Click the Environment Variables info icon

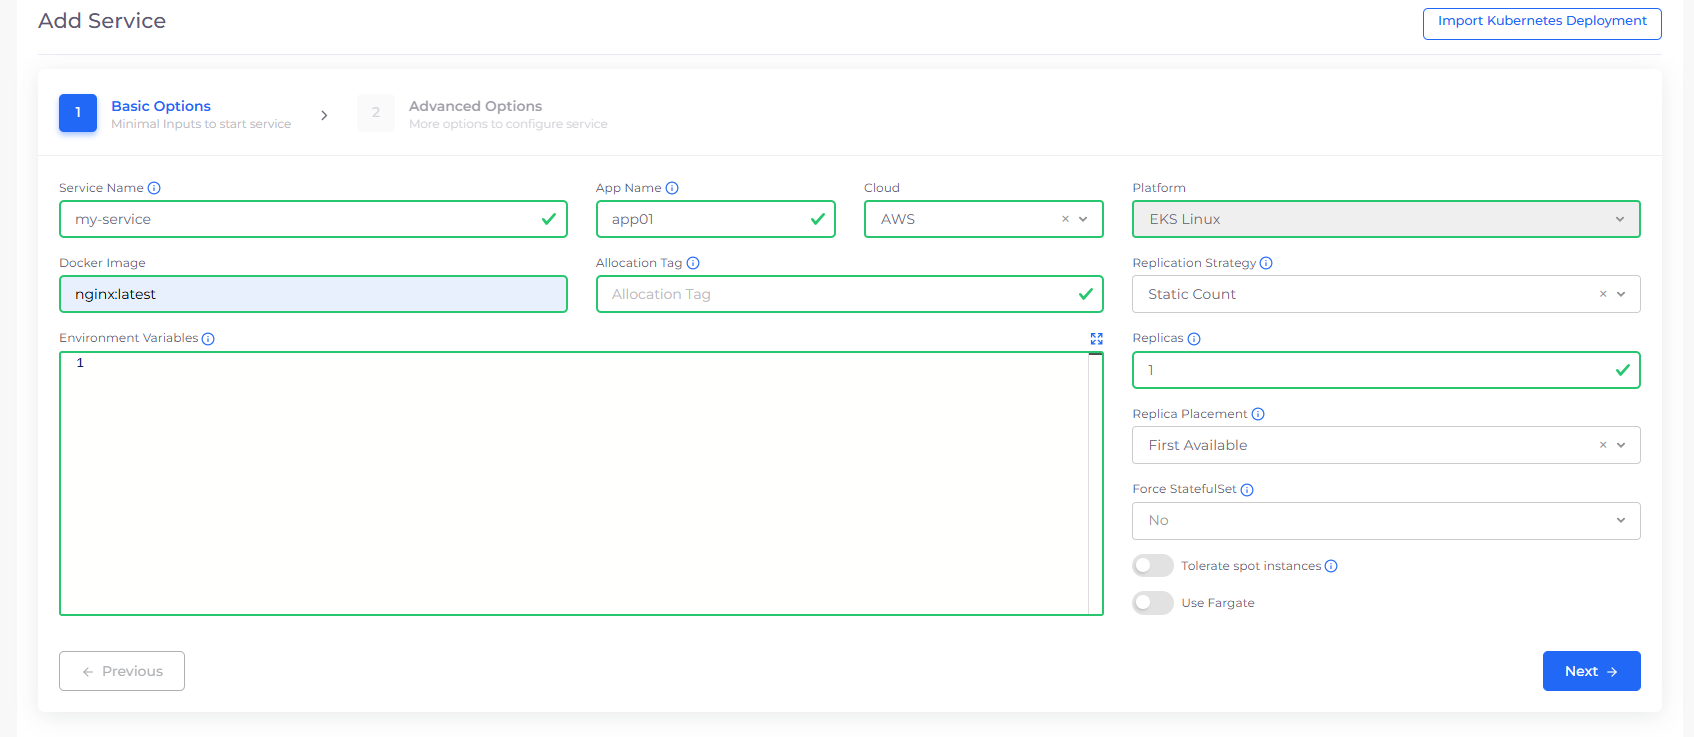click(208, 339)
